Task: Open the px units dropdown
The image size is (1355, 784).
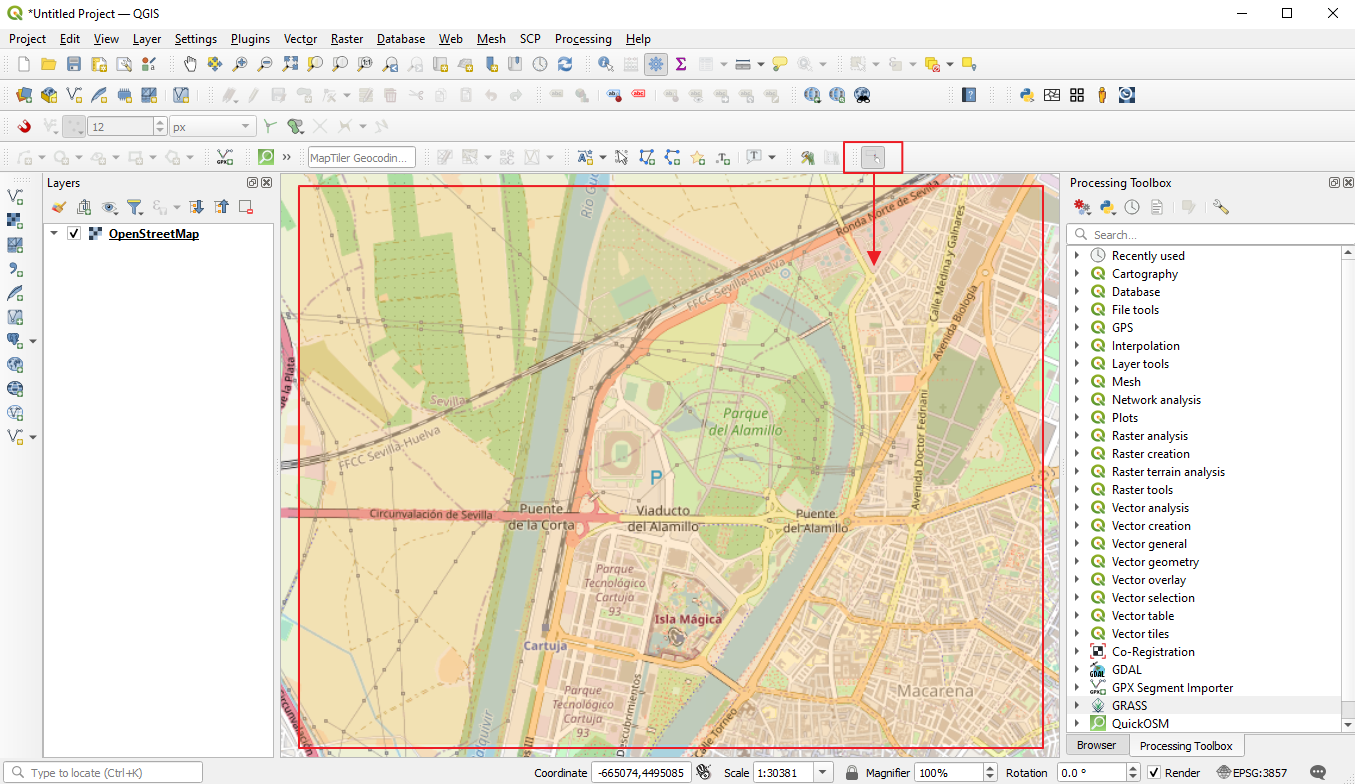Action: click(212, 127)
